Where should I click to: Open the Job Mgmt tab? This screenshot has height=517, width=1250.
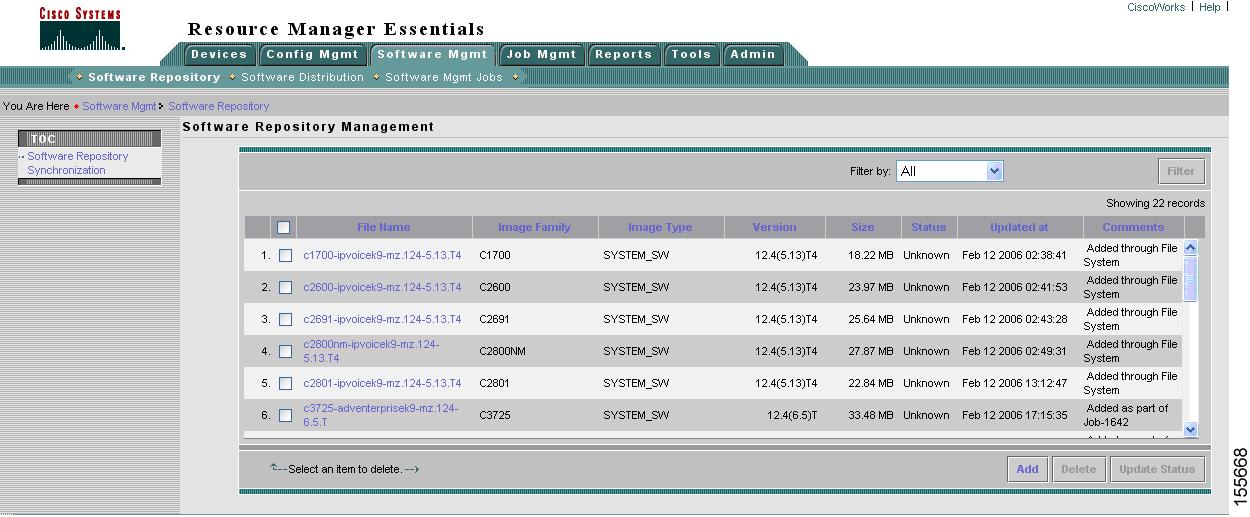[541, 54]
